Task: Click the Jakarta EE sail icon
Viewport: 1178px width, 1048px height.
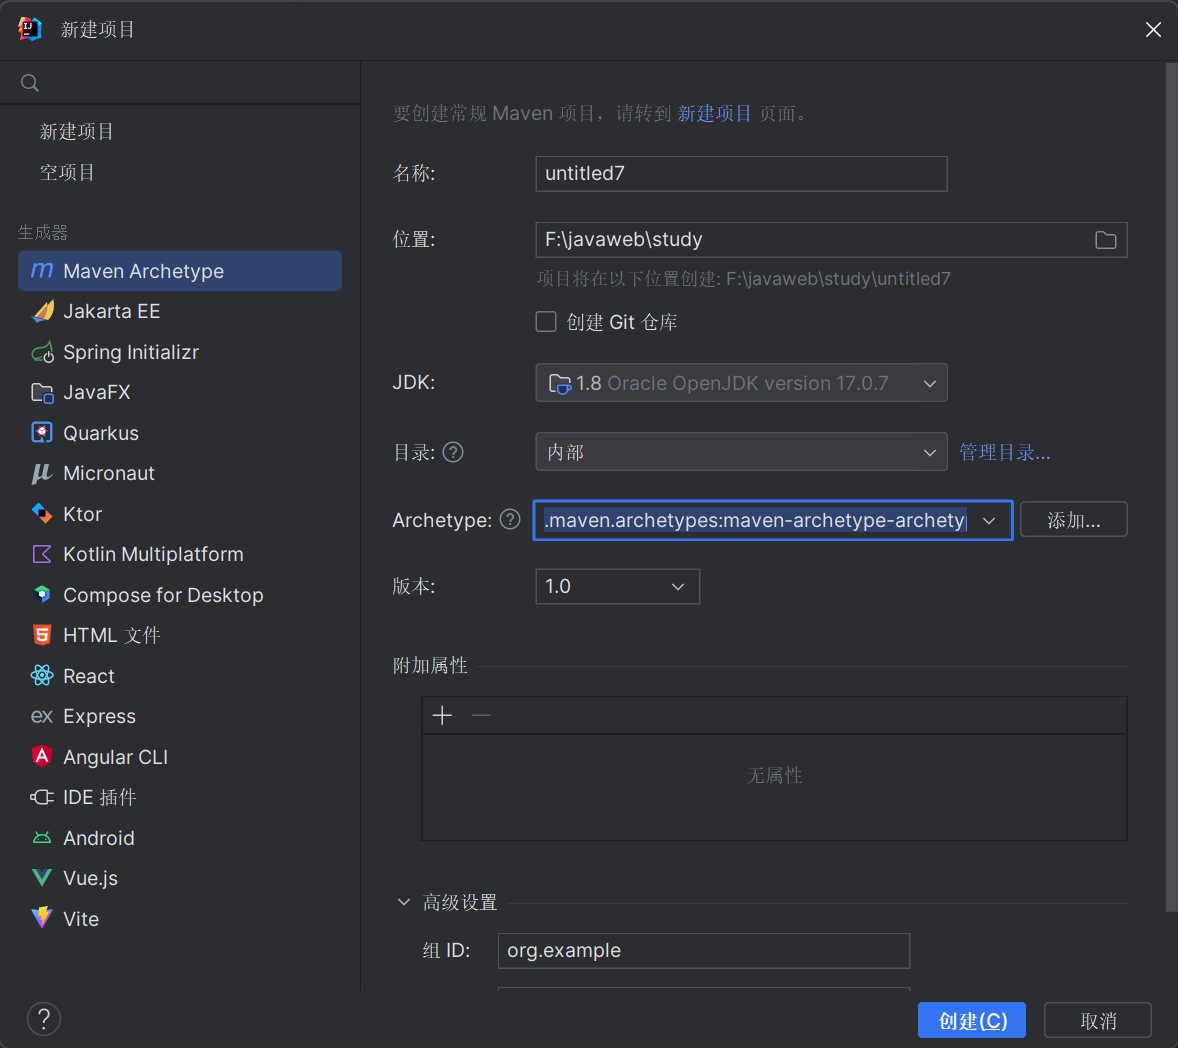Action: point(42,311)
